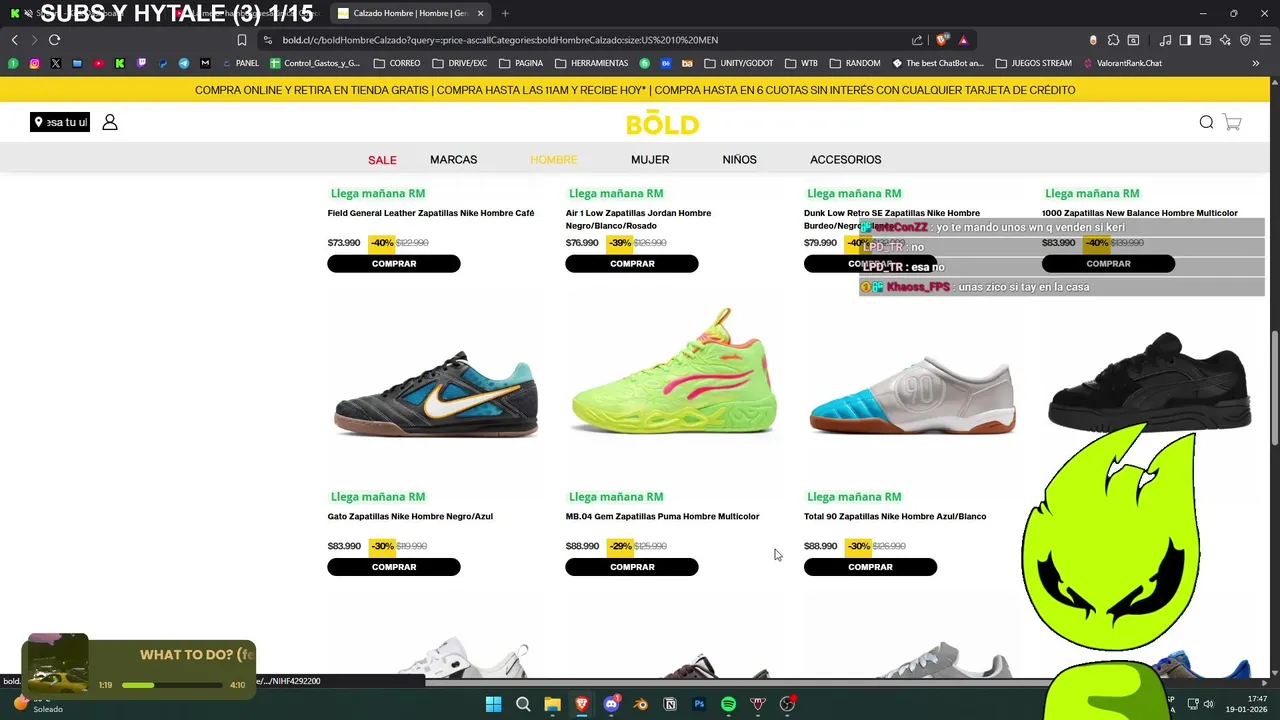Open The best ChatBot bookmark
The image size is (1280, 720).
[937, 63]
